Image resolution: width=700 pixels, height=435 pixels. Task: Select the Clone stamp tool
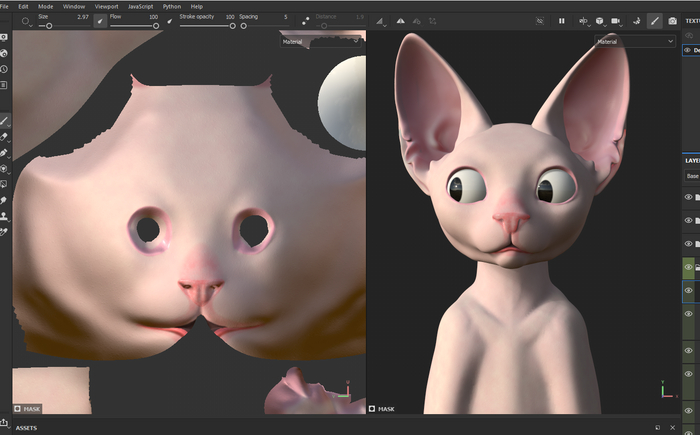pos(5,216)
